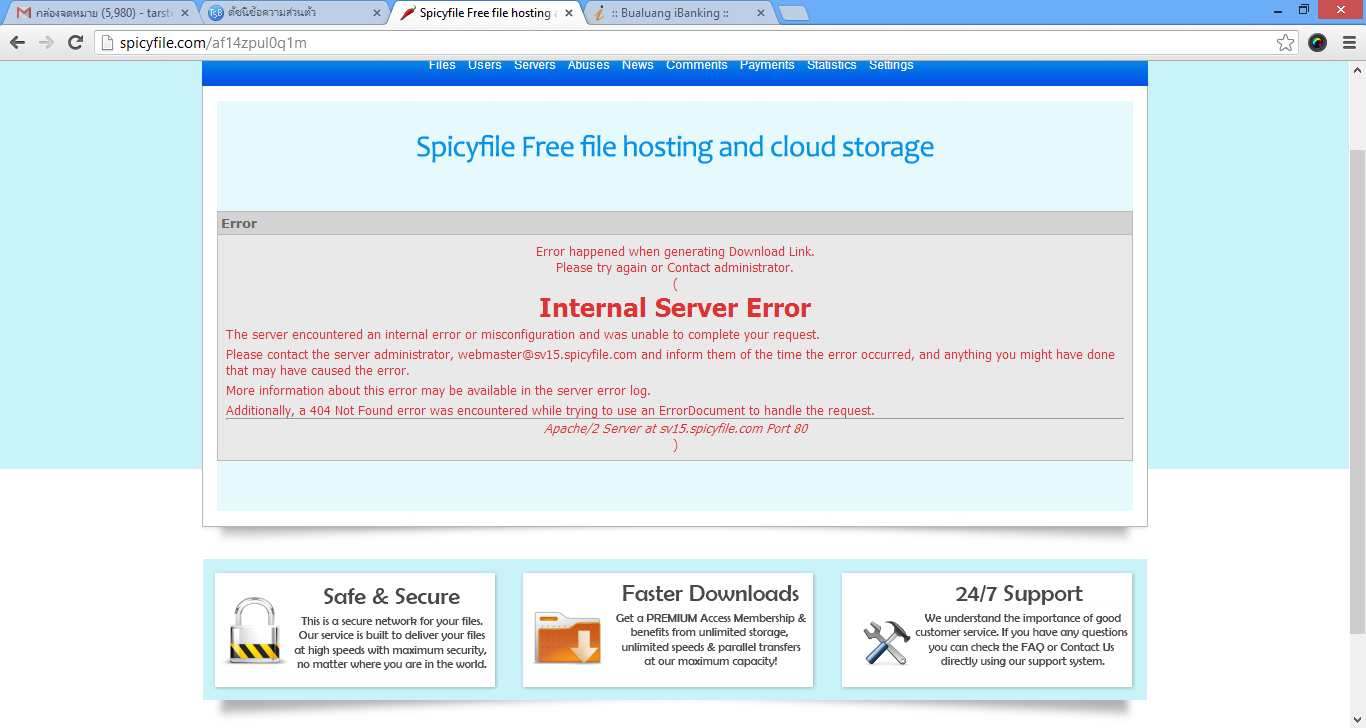Close the Bualuang iBanking tab

point(761,13)
